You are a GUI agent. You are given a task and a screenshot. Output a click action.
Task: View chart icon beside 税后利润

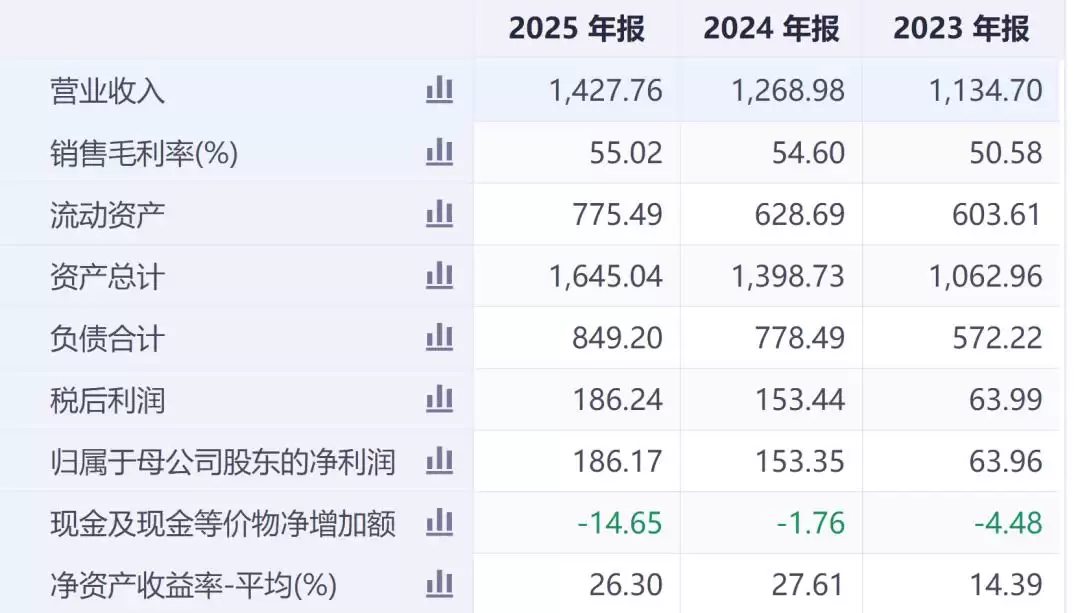click(x=439, y=399)
